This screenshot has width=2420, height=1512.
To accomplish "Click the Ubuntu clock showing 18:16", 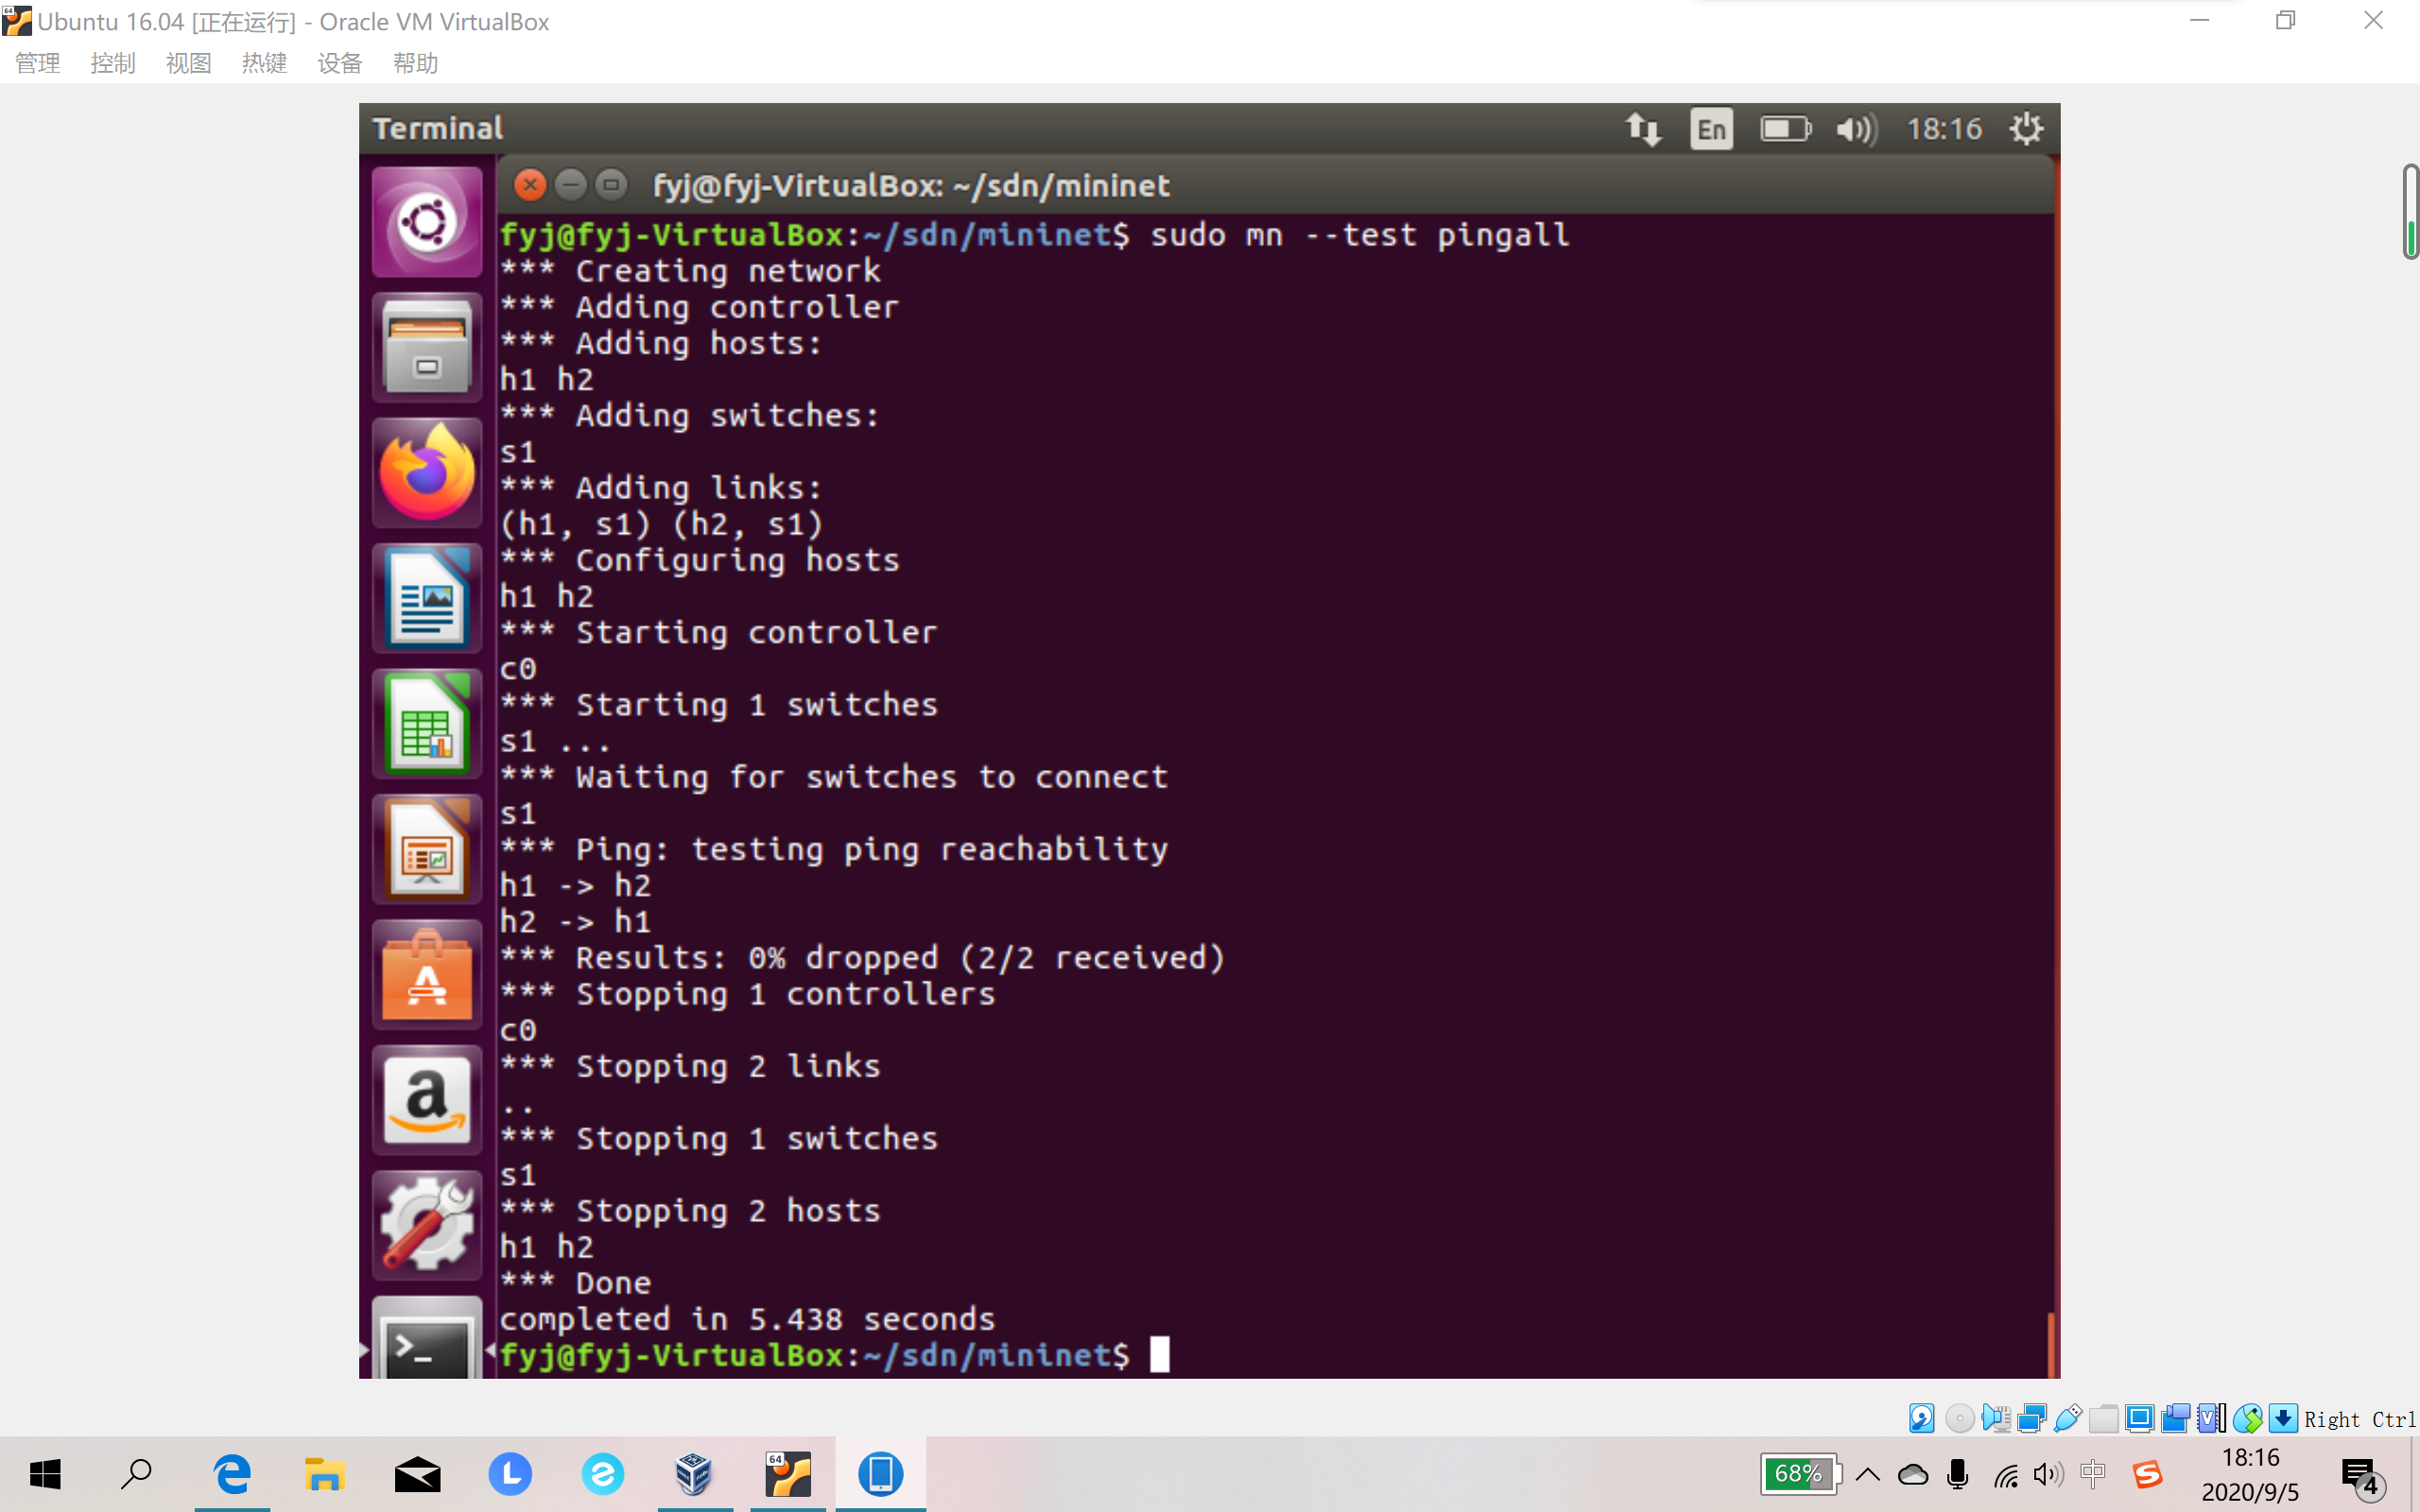I will click(1943, 129).
